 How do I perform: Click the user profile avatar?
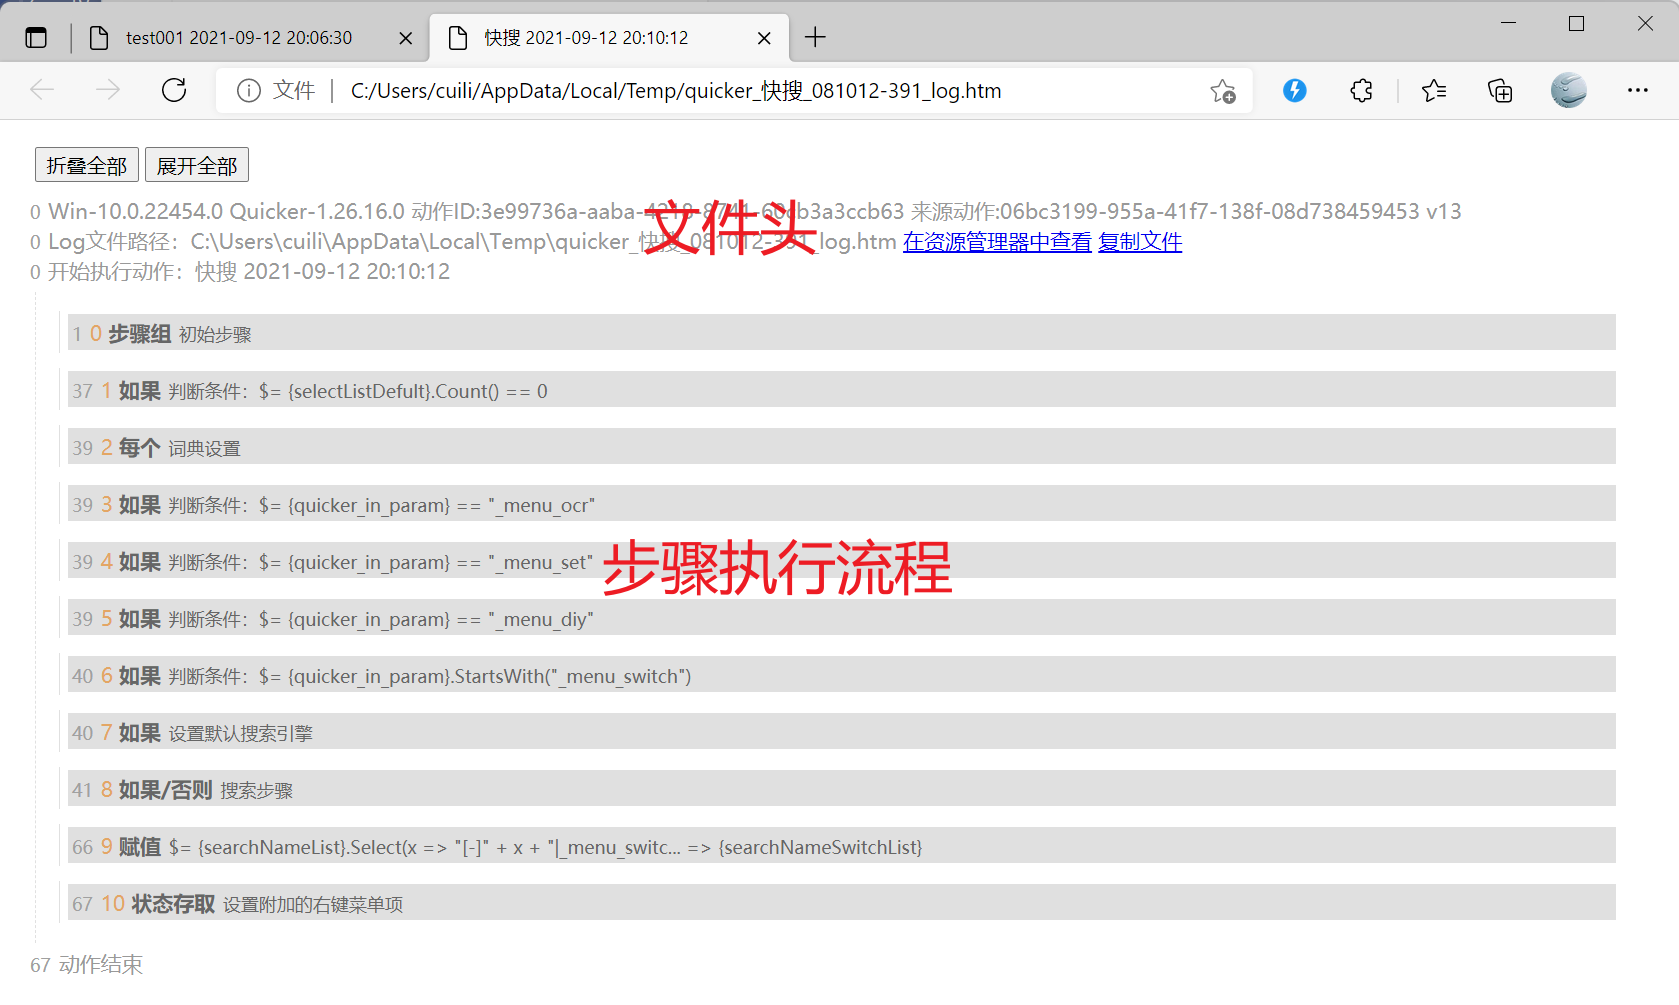click(x=1568, y=90)
